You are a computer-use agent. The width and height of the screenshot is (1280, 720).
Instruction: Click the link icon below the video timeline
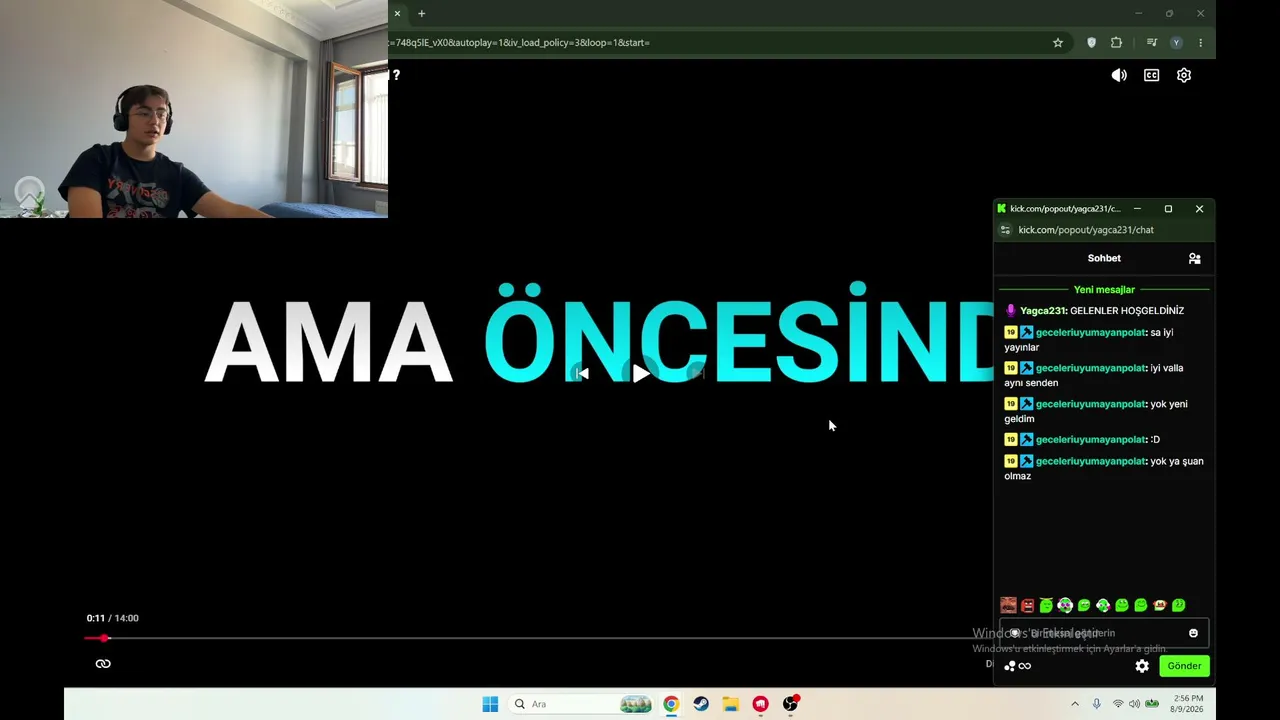click(103, 664)
